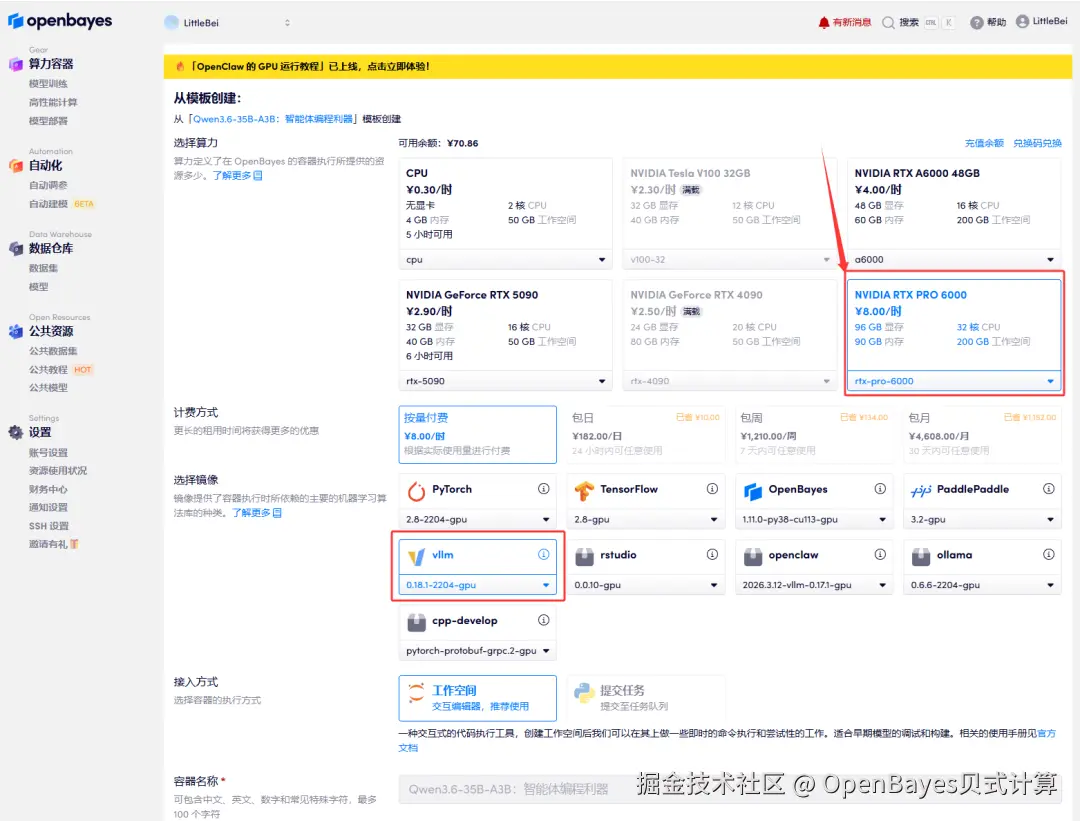Viewport: 1080px width, 821px height.
Task: Click the fire icon in the yellow banner
Action: pyautogui.click(x=180, y=67)
